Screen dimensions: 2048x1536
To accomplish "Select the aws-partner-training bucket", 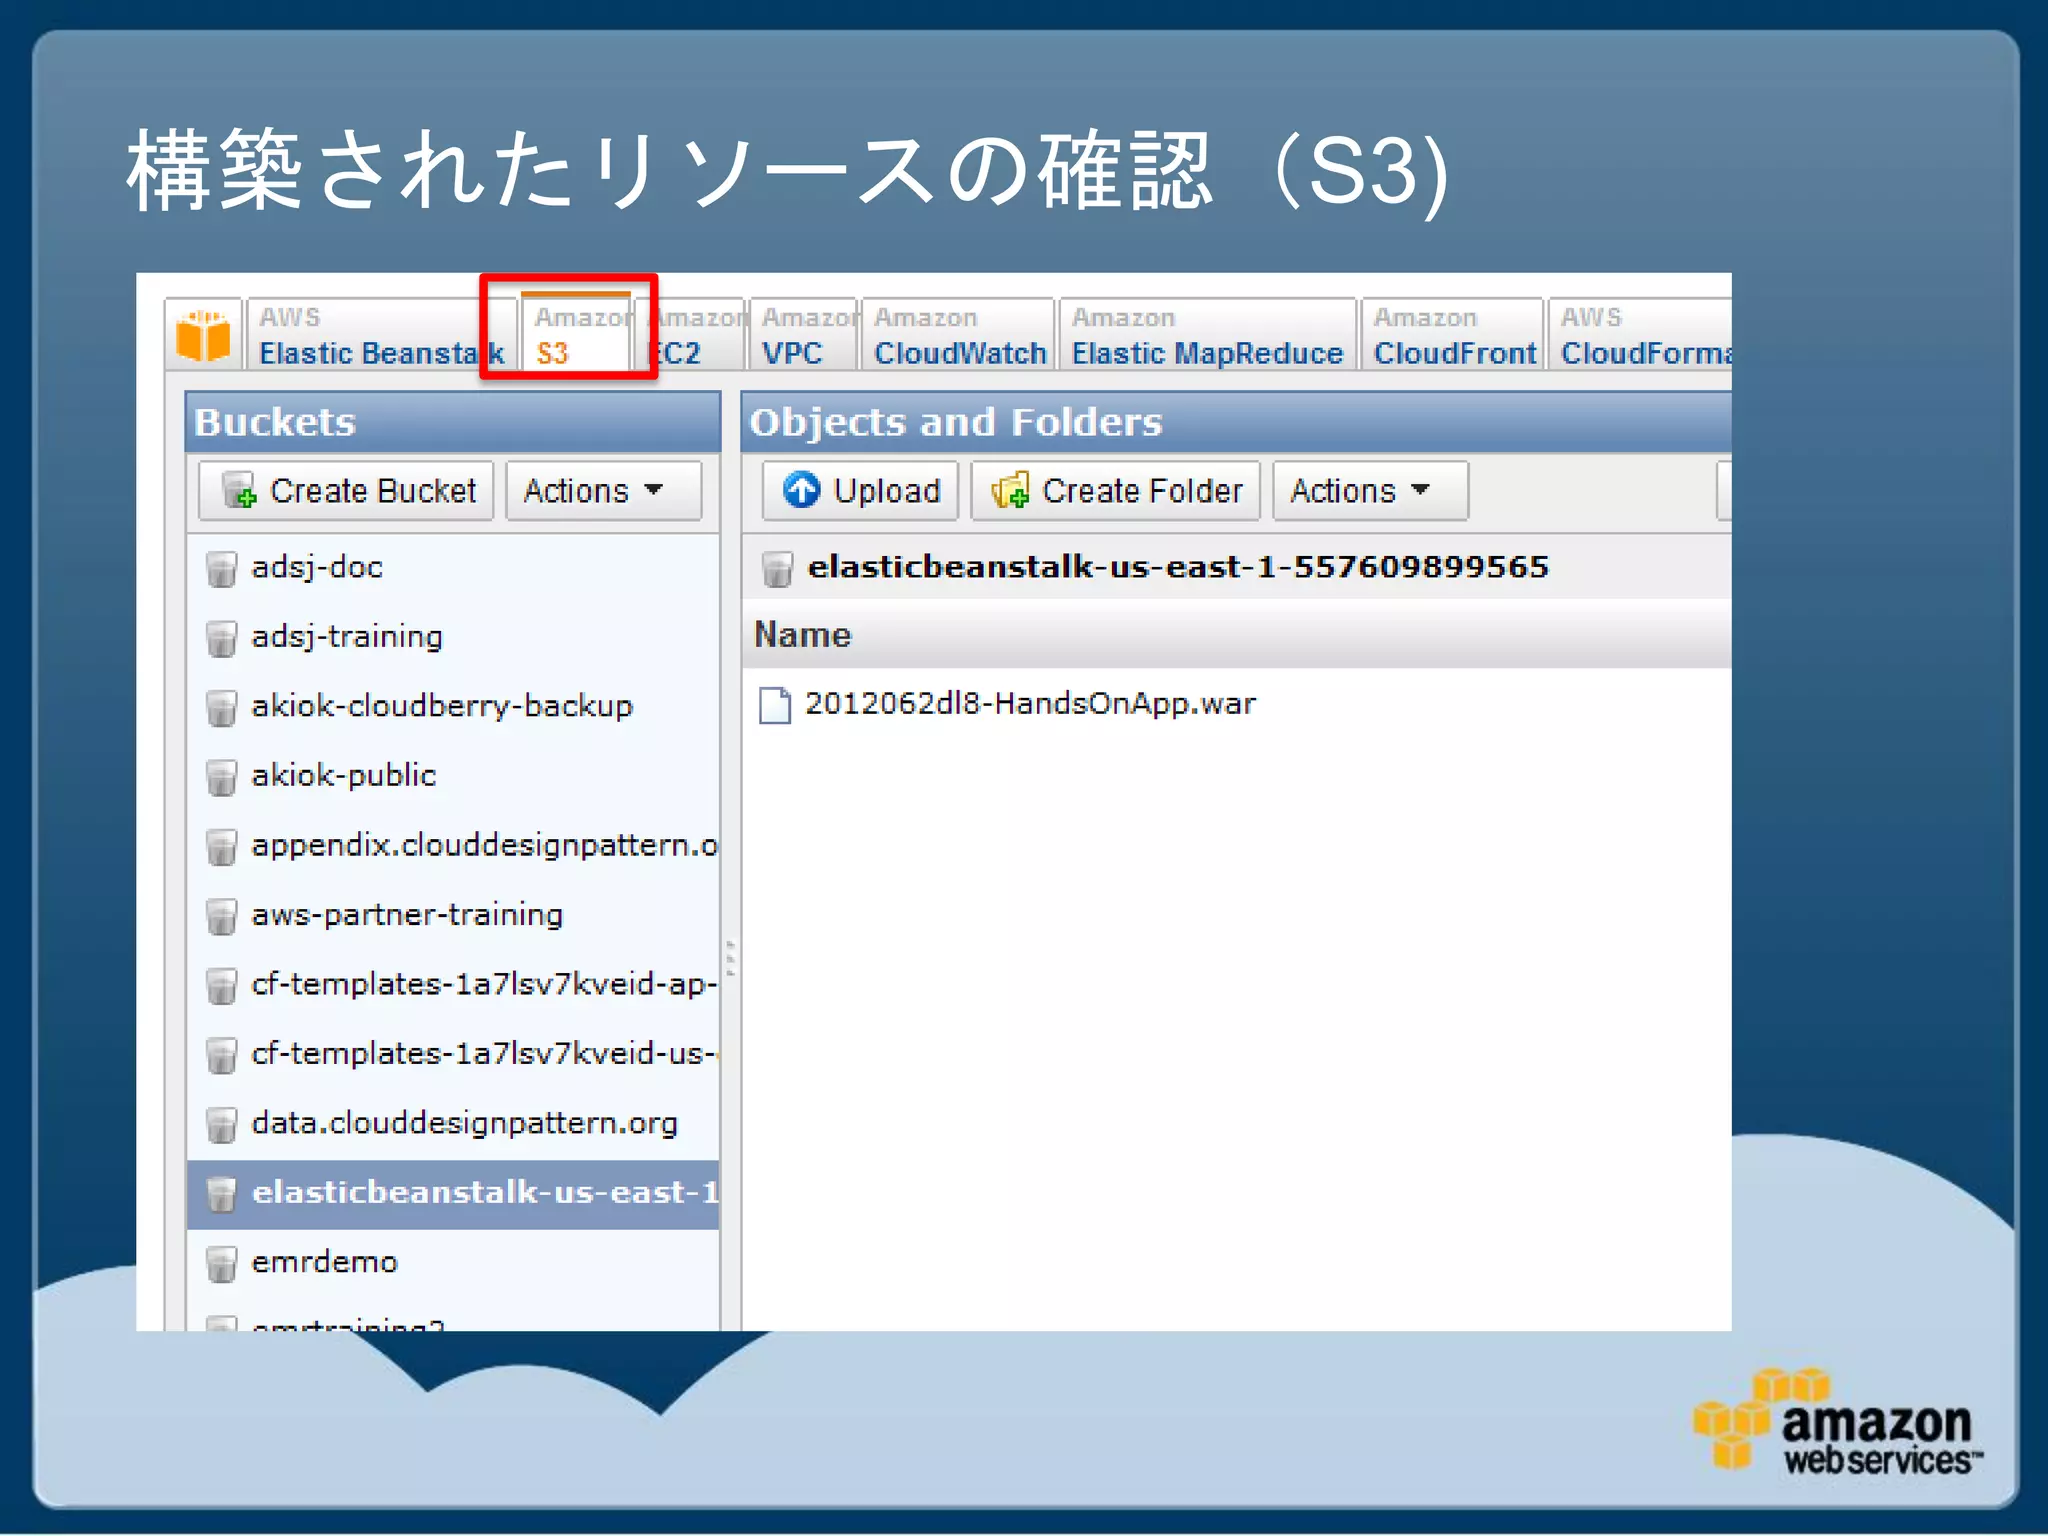I will coord(407,915).
